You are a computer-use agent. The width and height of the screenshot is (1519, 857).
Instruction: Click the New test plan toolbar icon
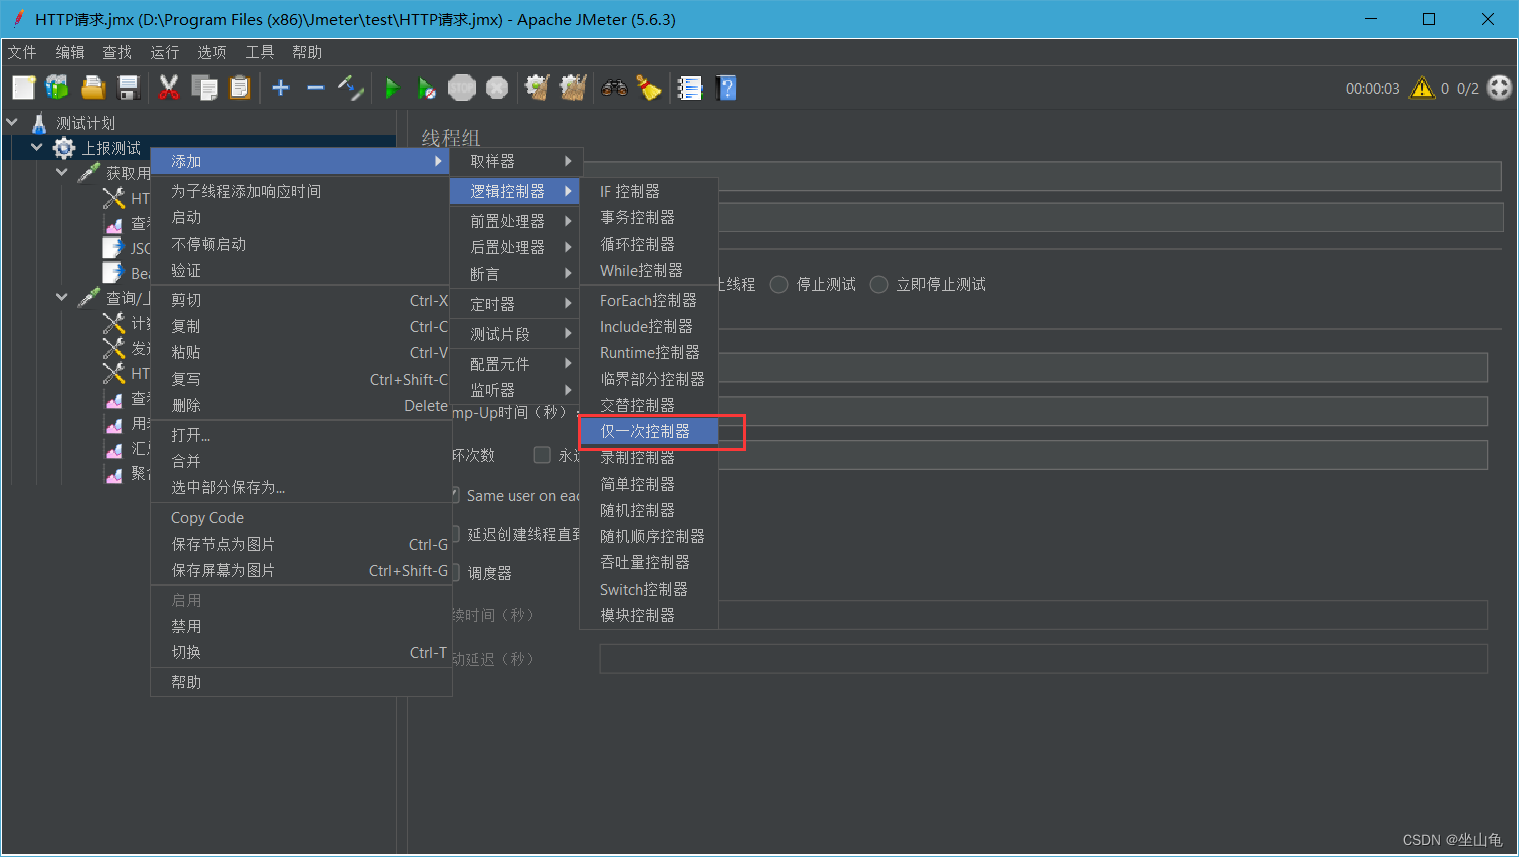24,88
